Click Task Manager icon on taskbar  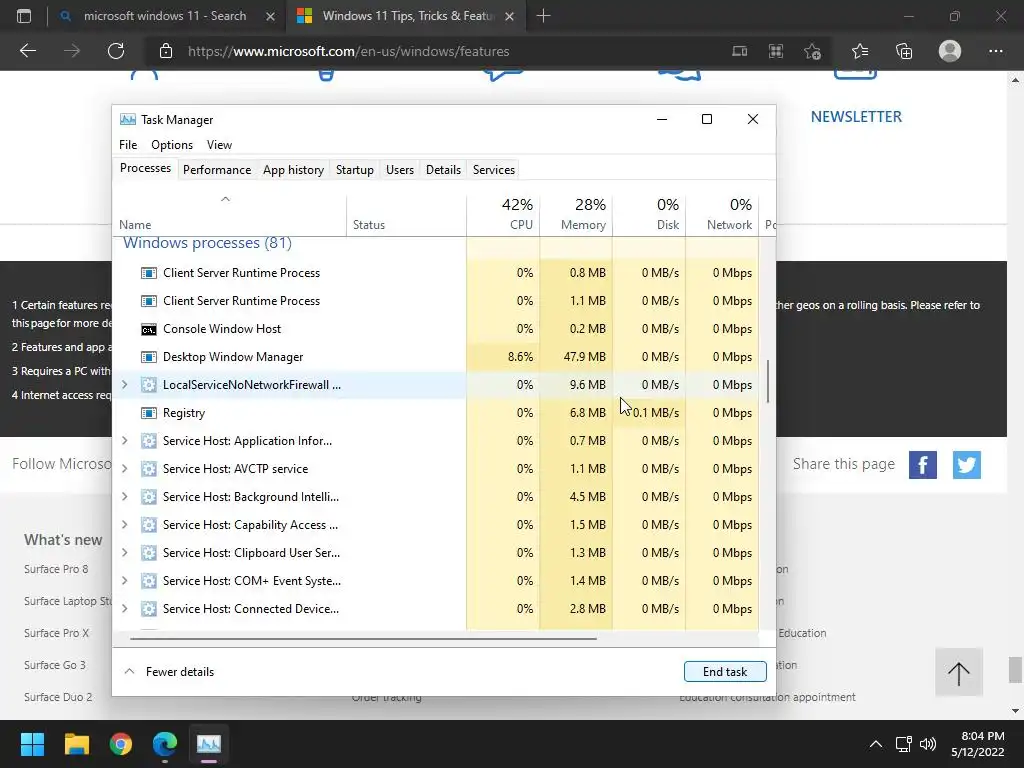[209, 744]
